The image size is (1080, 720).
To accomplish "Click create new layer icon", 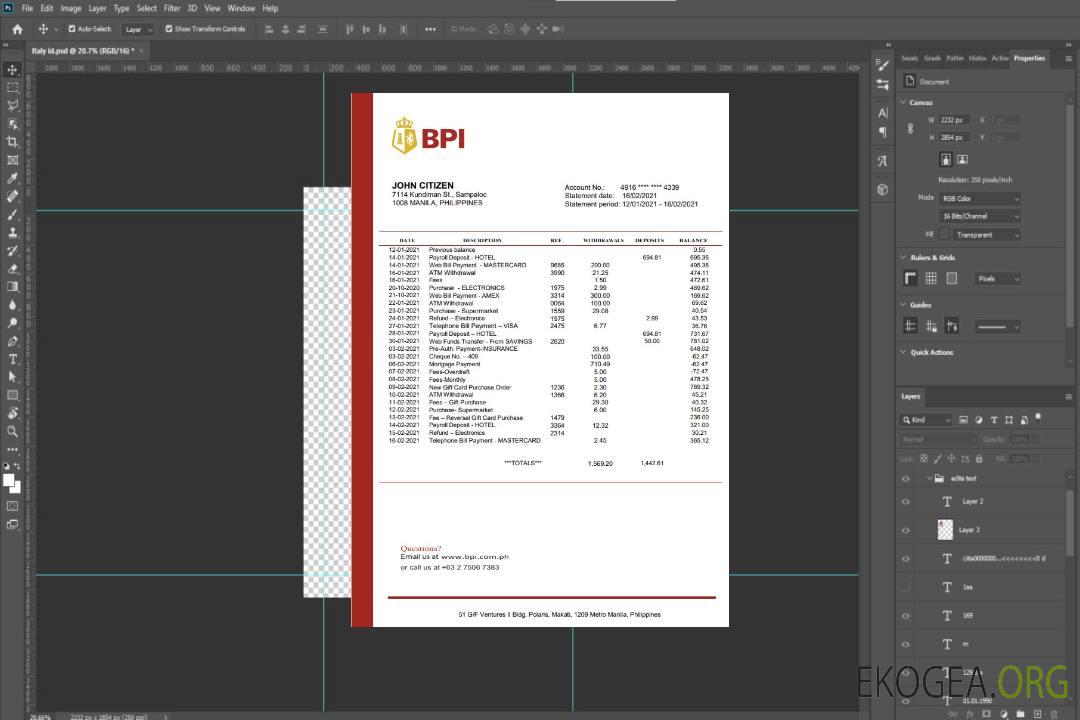I will click(x=1037, y=714).
